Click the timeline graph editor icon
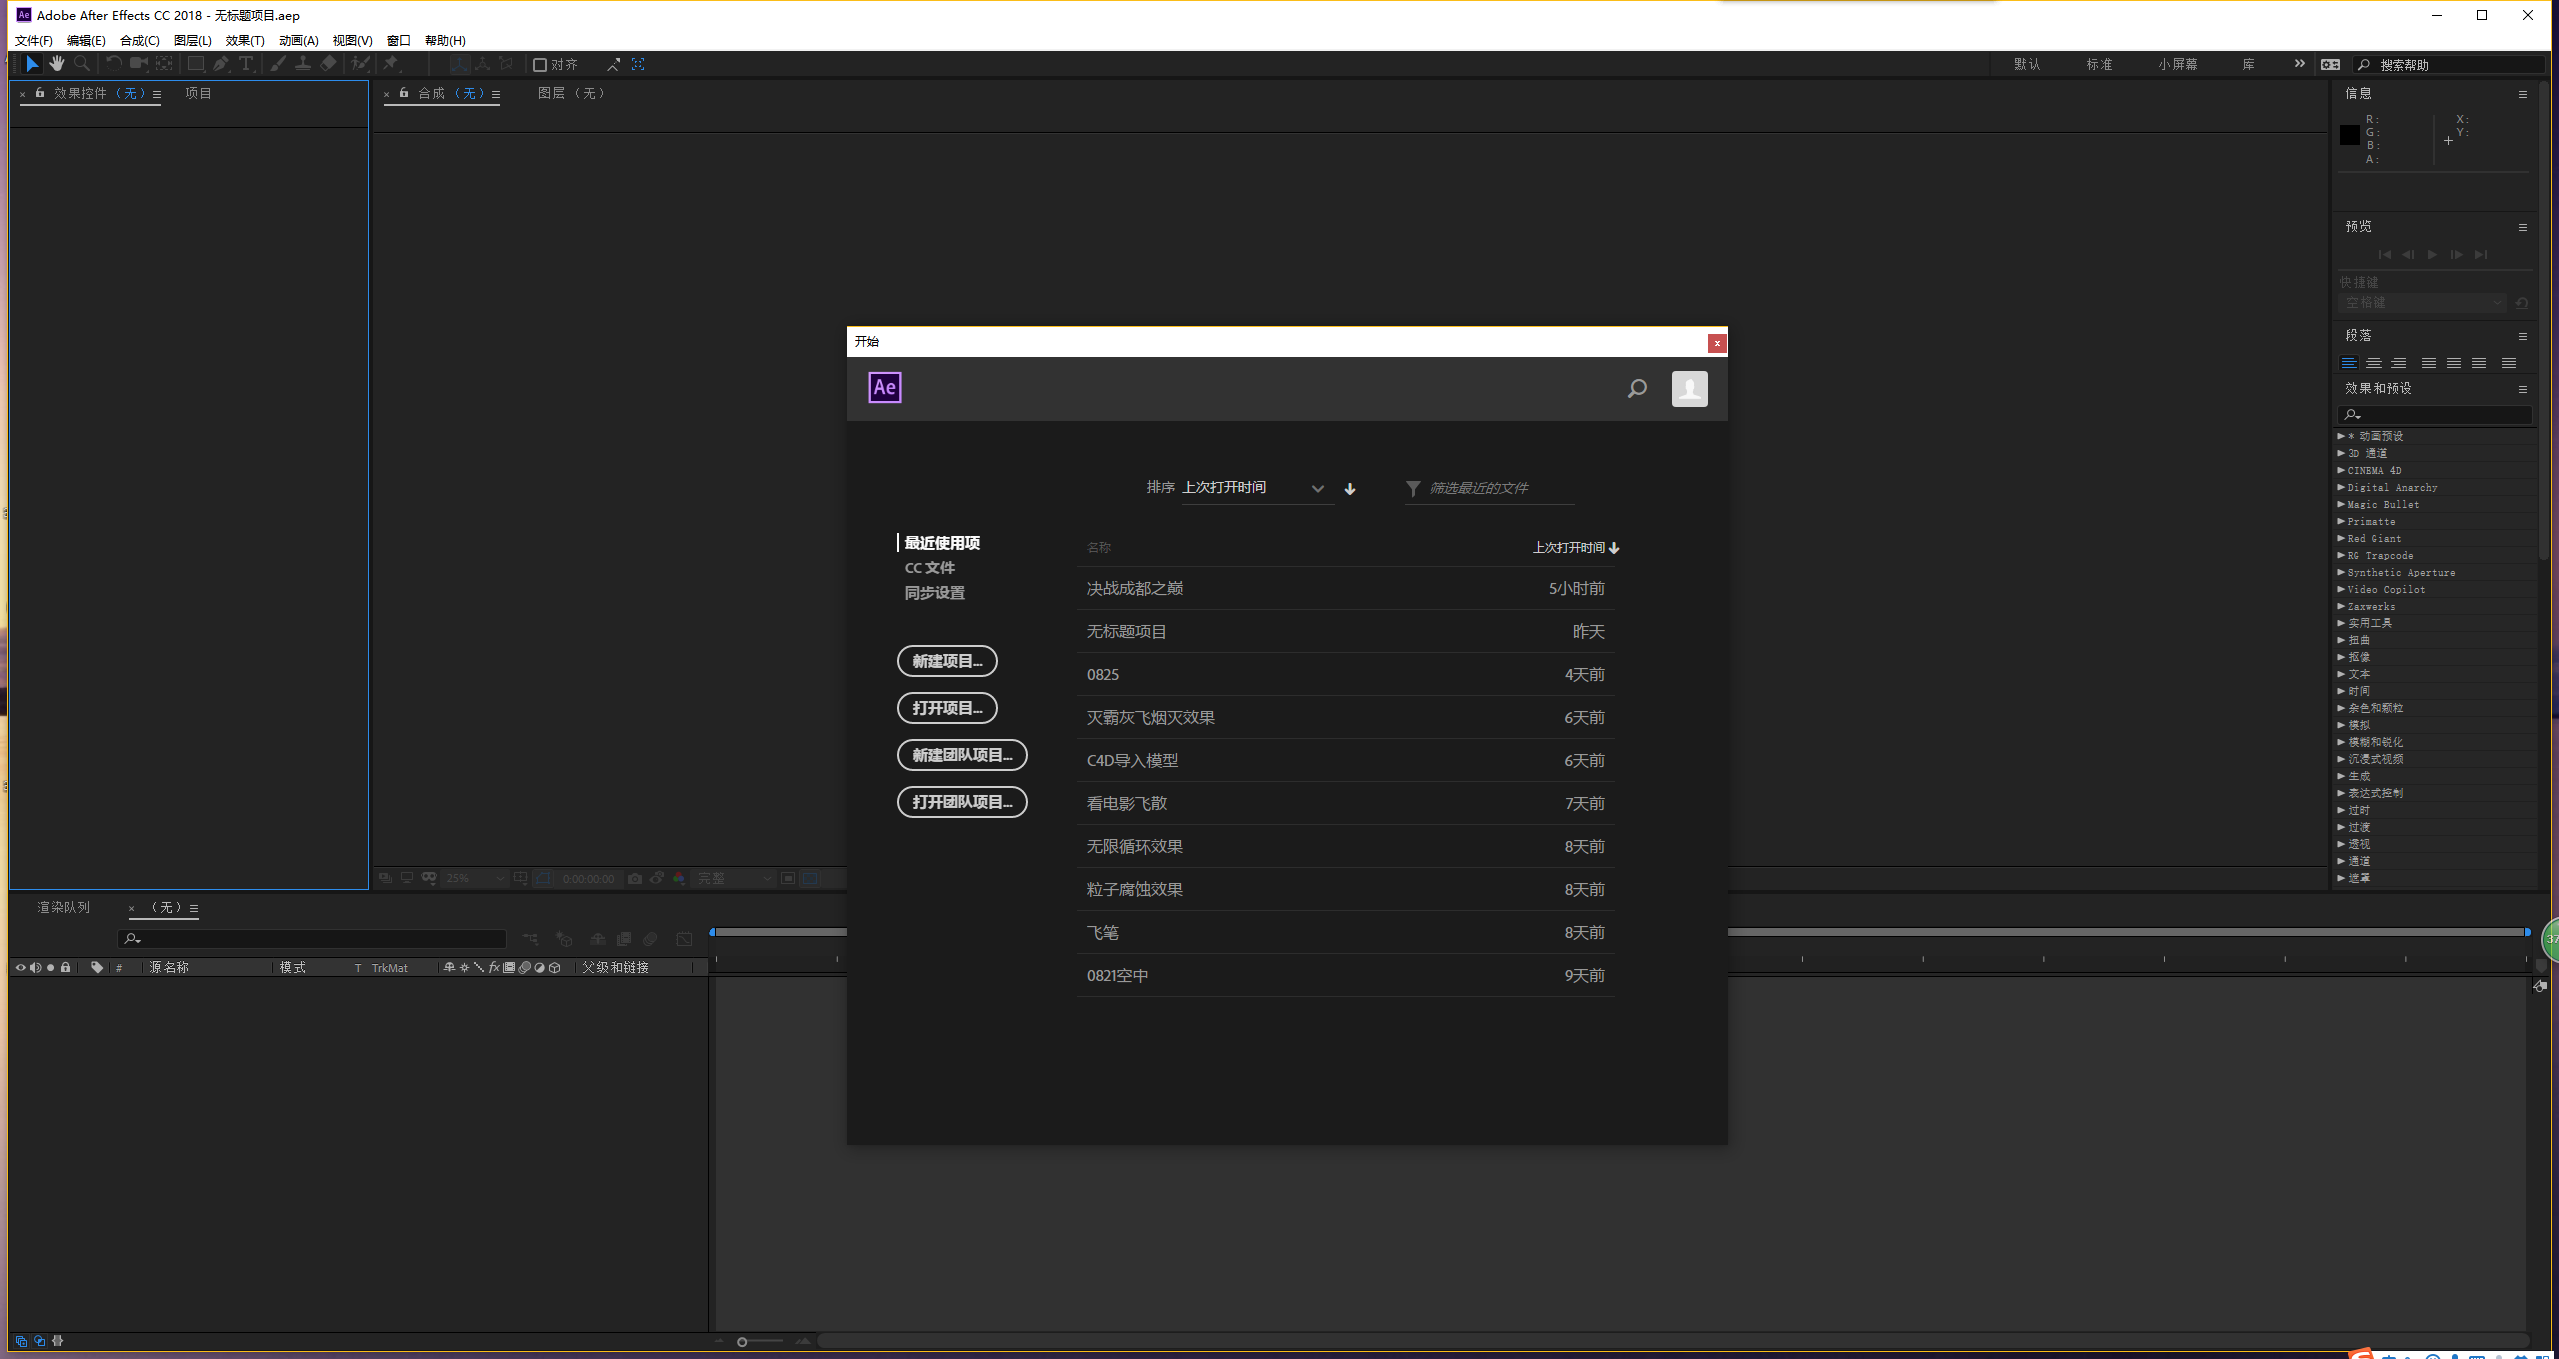 click(684, 939)
